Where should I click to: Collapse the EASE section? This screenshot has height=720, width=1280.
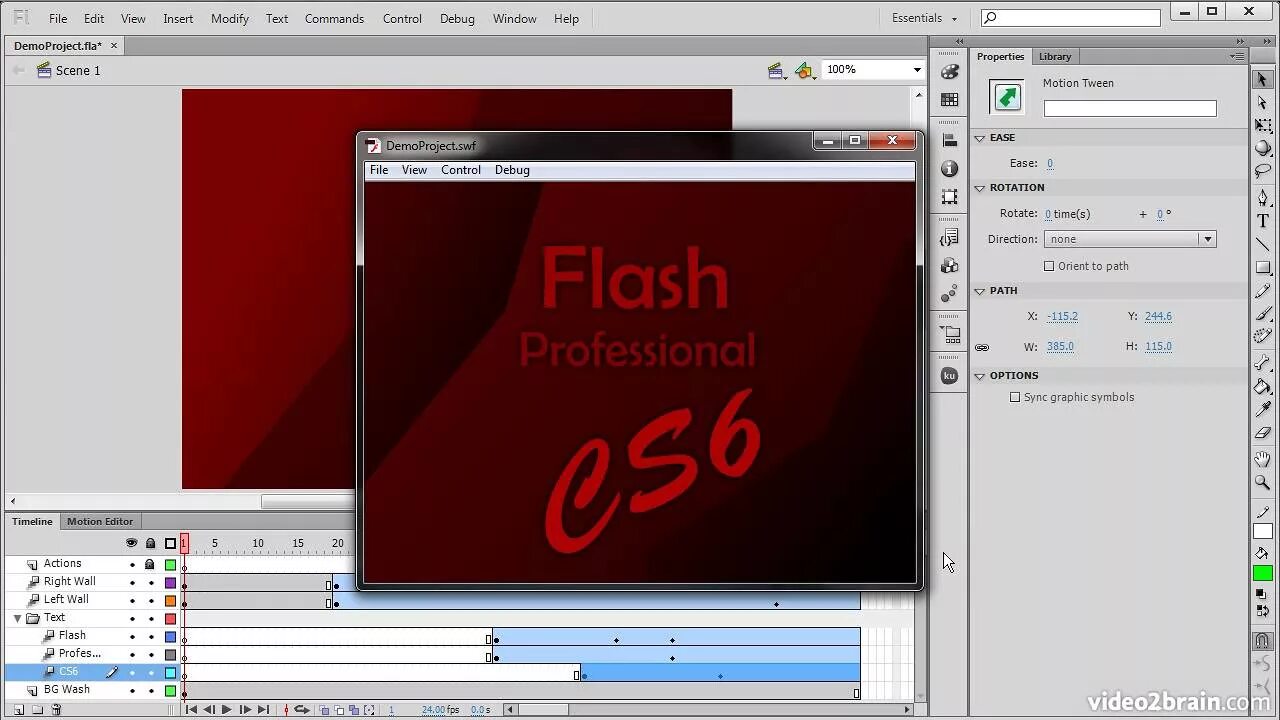tap(980, 138)
